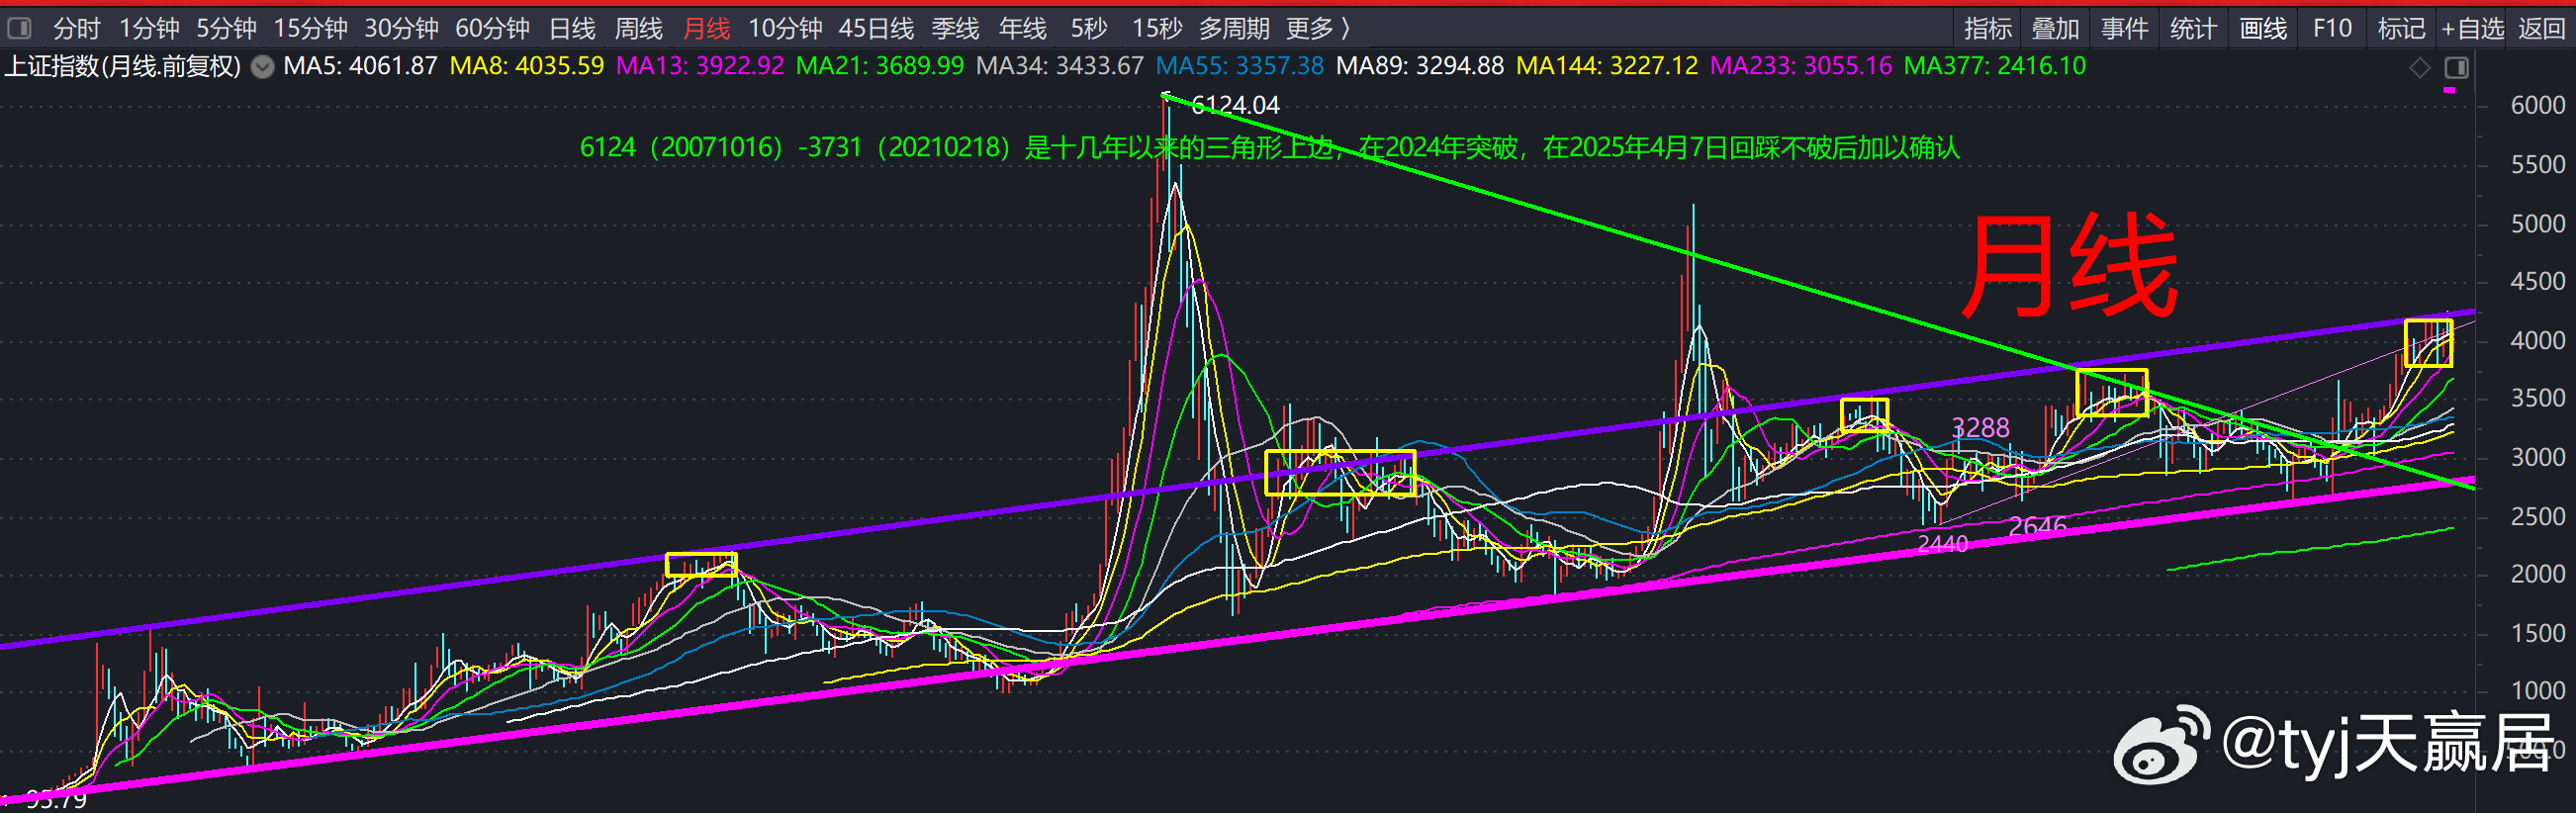The image size is (2576, 813).
Task: Select the 15秒 period tab
Action: pos(1157,28)
